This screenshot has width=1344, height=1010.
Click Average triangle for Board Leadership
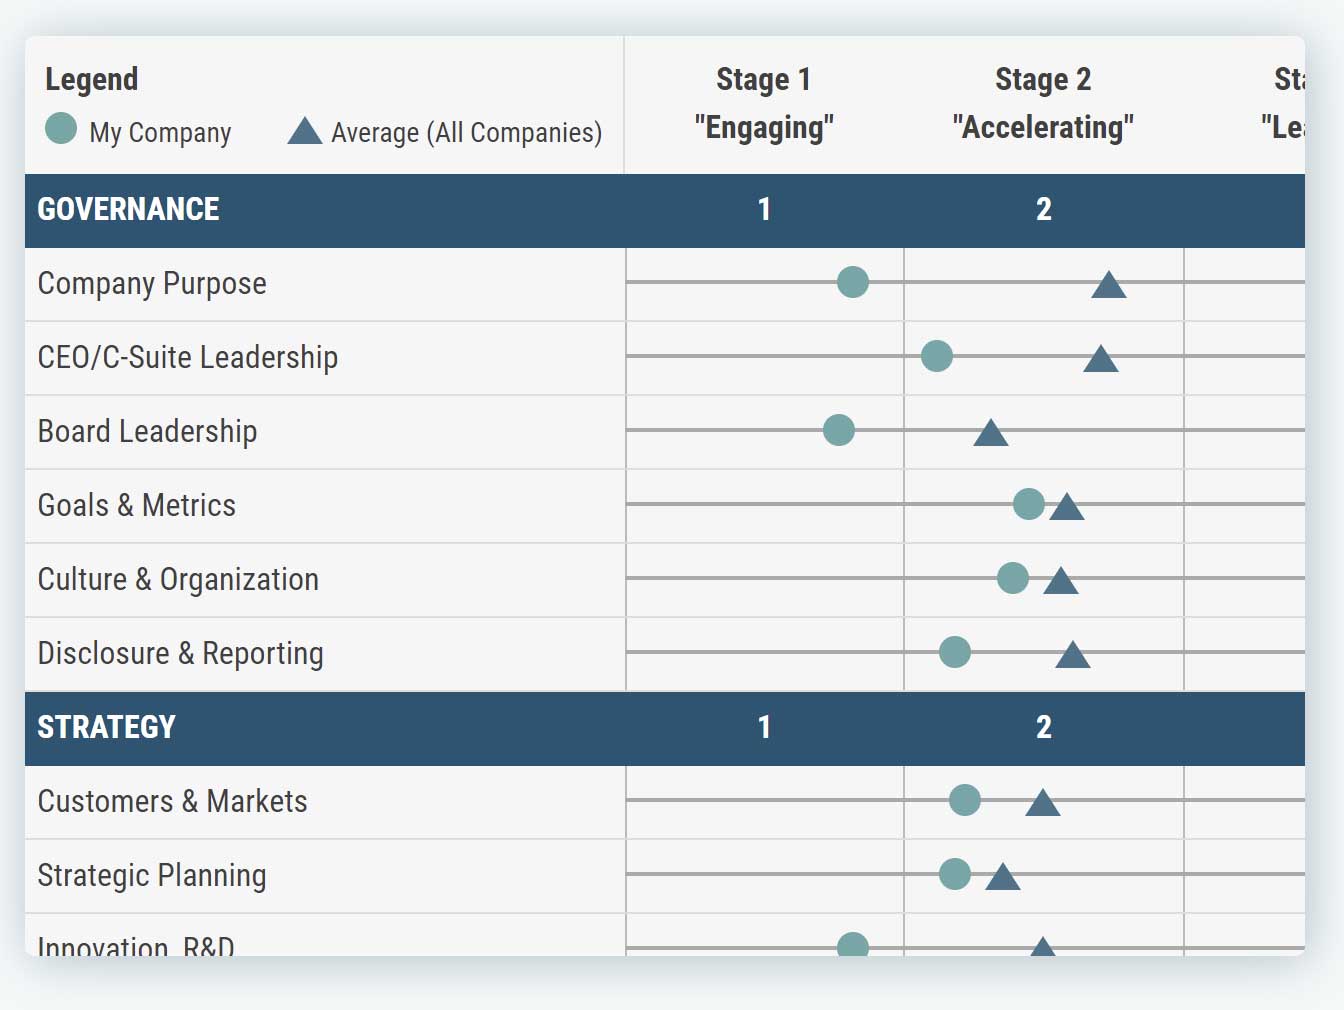coord(990,434)
